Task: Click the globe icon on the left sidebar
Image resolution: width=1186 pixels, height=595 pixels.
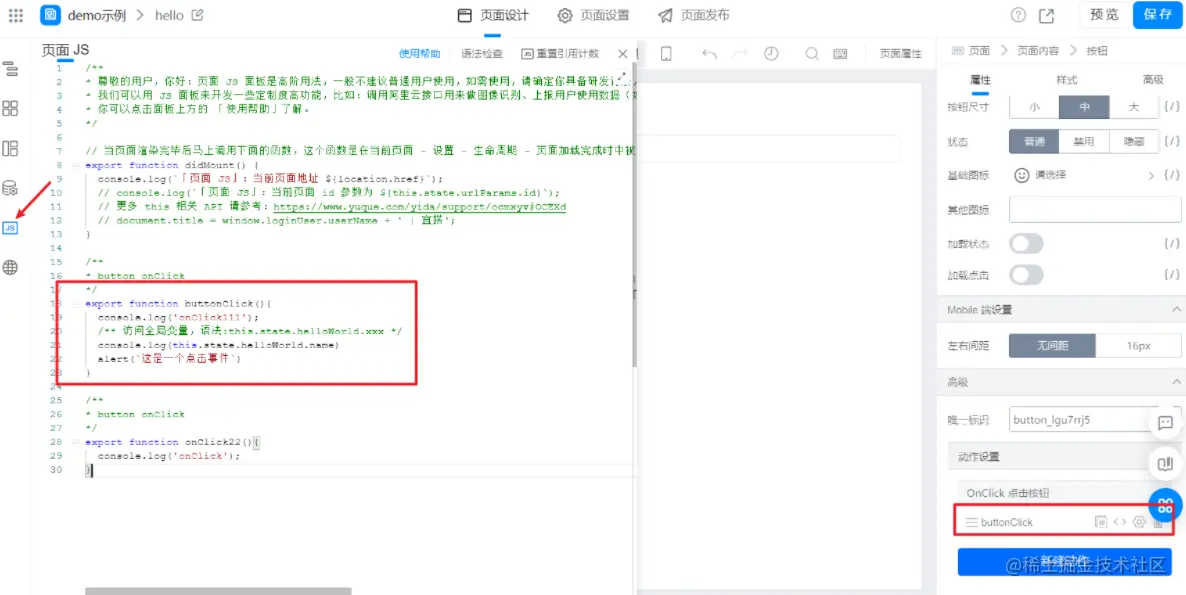Action: coord(12,266)
